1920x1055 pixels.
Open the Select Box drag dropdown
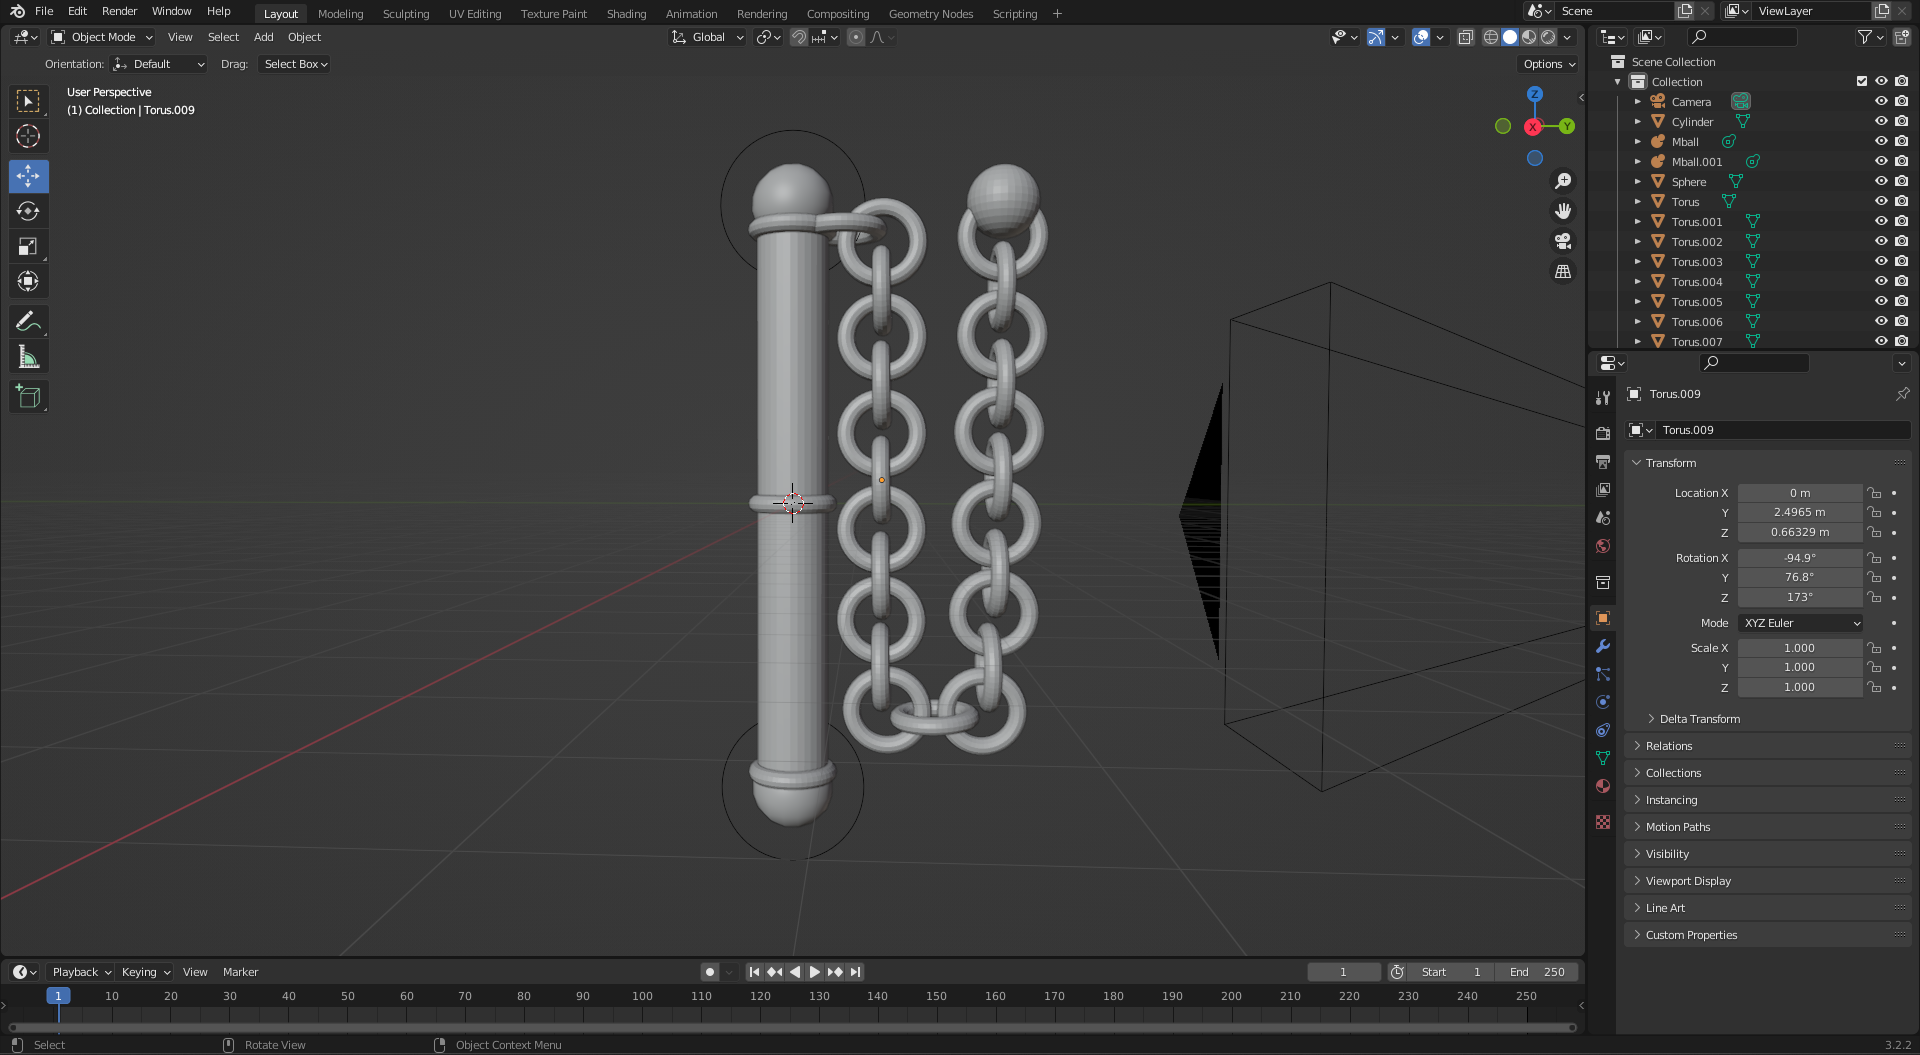pyautogui.click(x=295, y=64)
